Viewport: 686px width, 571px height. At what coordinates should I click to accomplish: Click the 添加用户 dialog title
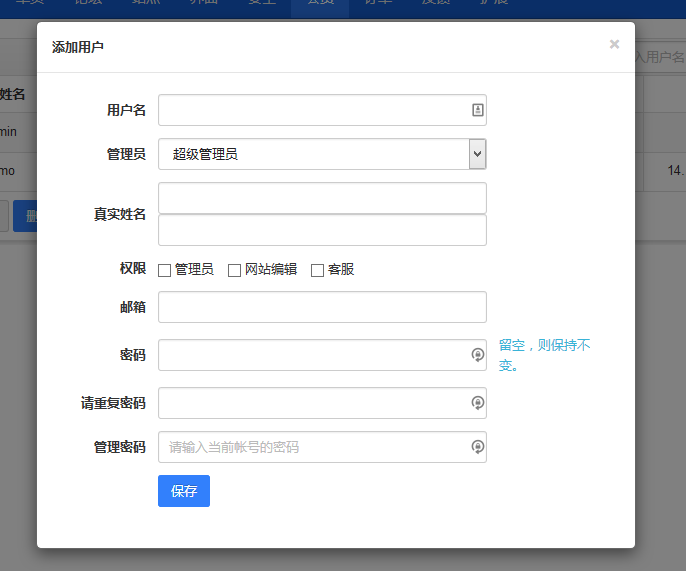point(77,47)
